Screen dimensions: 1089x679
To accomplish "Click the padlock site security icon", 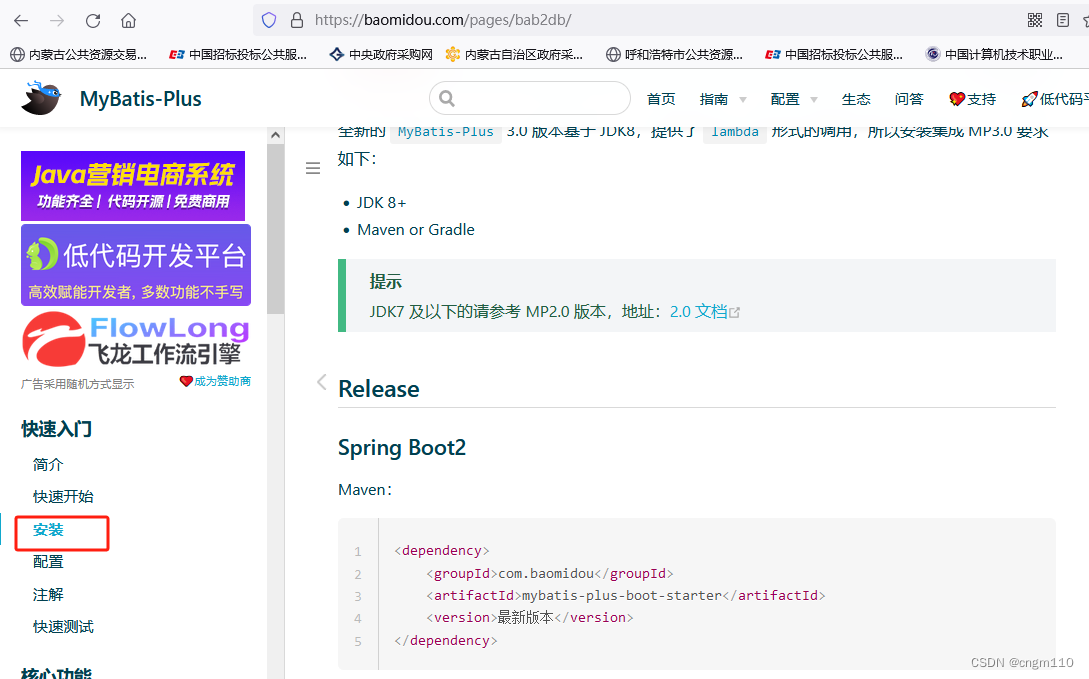I will (x=297, y=20).
